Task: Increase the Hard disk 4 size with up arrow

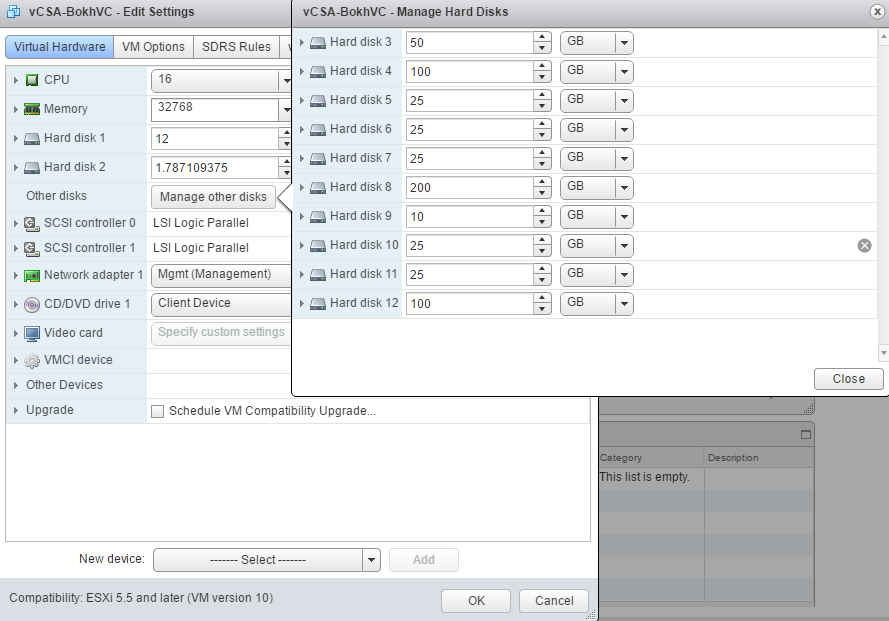Action: coord(542,66)
